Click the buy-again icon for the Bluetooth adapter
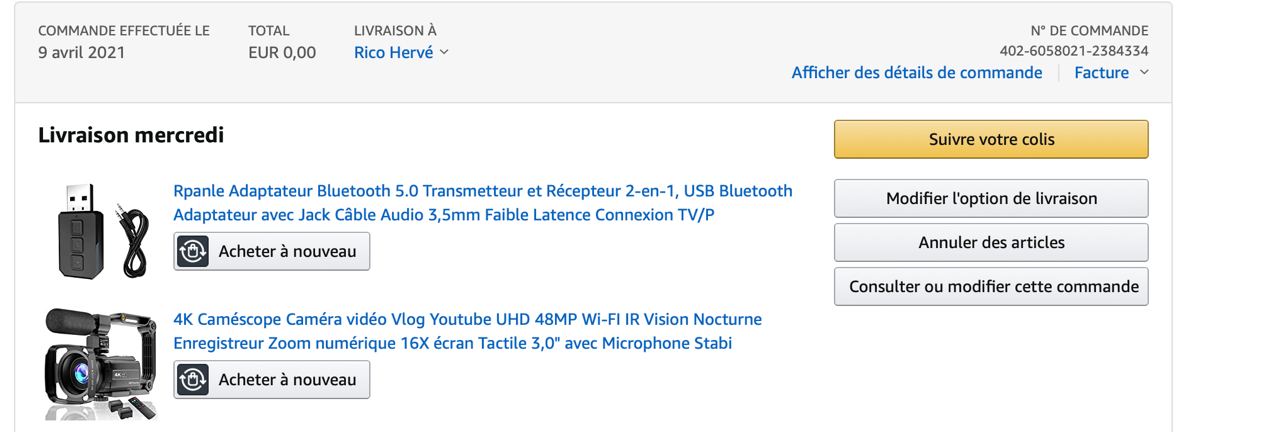Screen dimensions: 1280x432 click(193, 251)
